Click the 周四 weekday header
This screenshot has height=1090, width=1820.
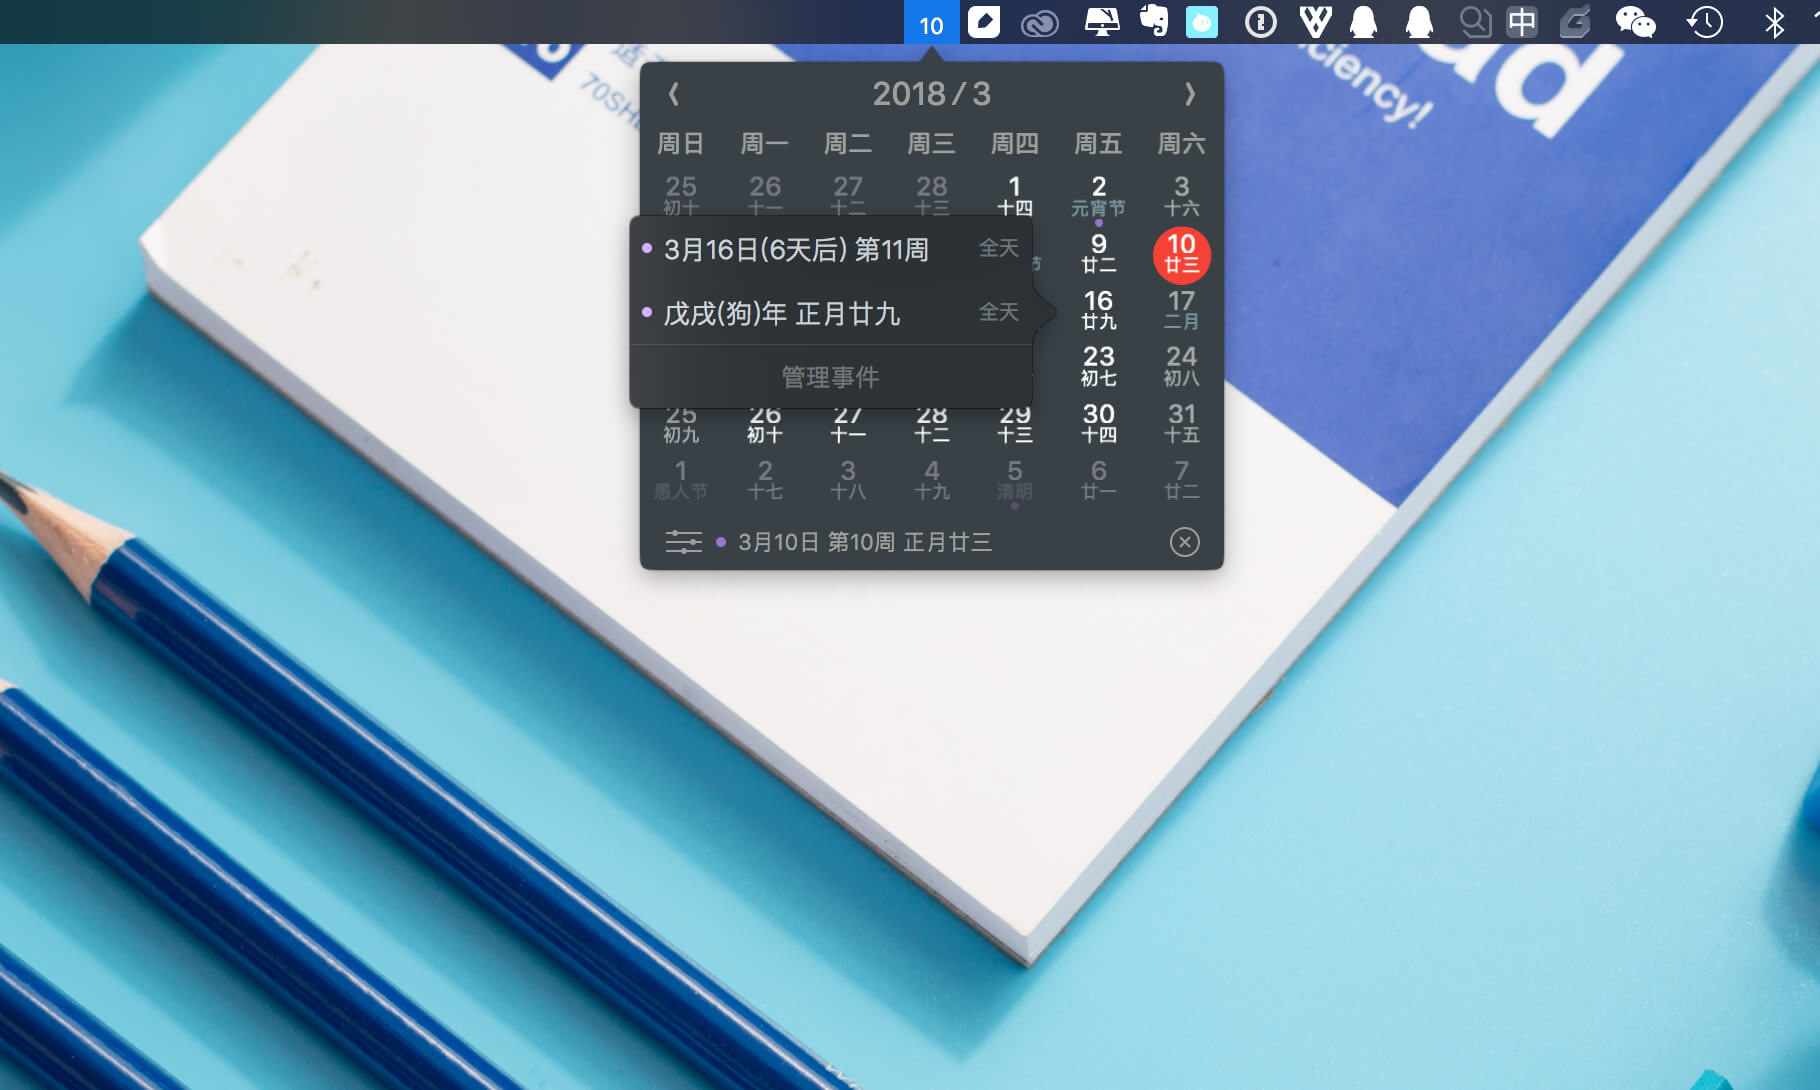point(1015,144)
